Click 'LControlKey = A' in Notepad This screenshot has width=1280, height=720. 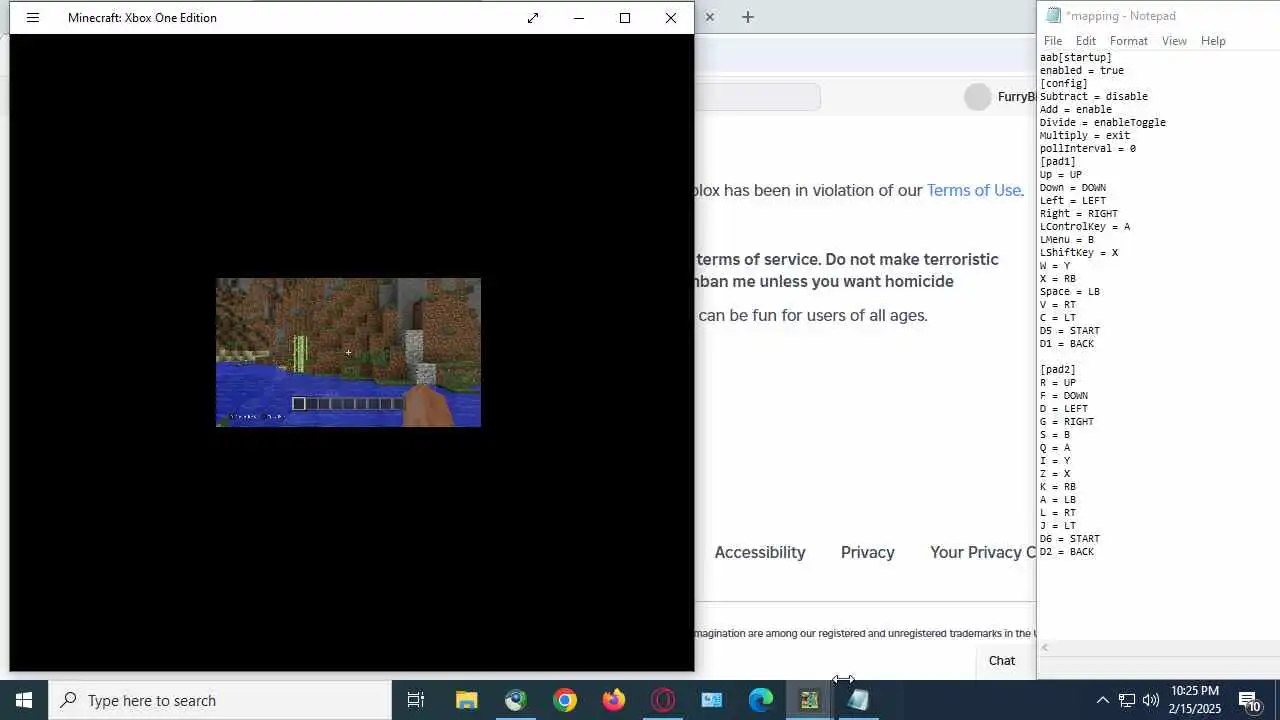(x=1085, y=227)
